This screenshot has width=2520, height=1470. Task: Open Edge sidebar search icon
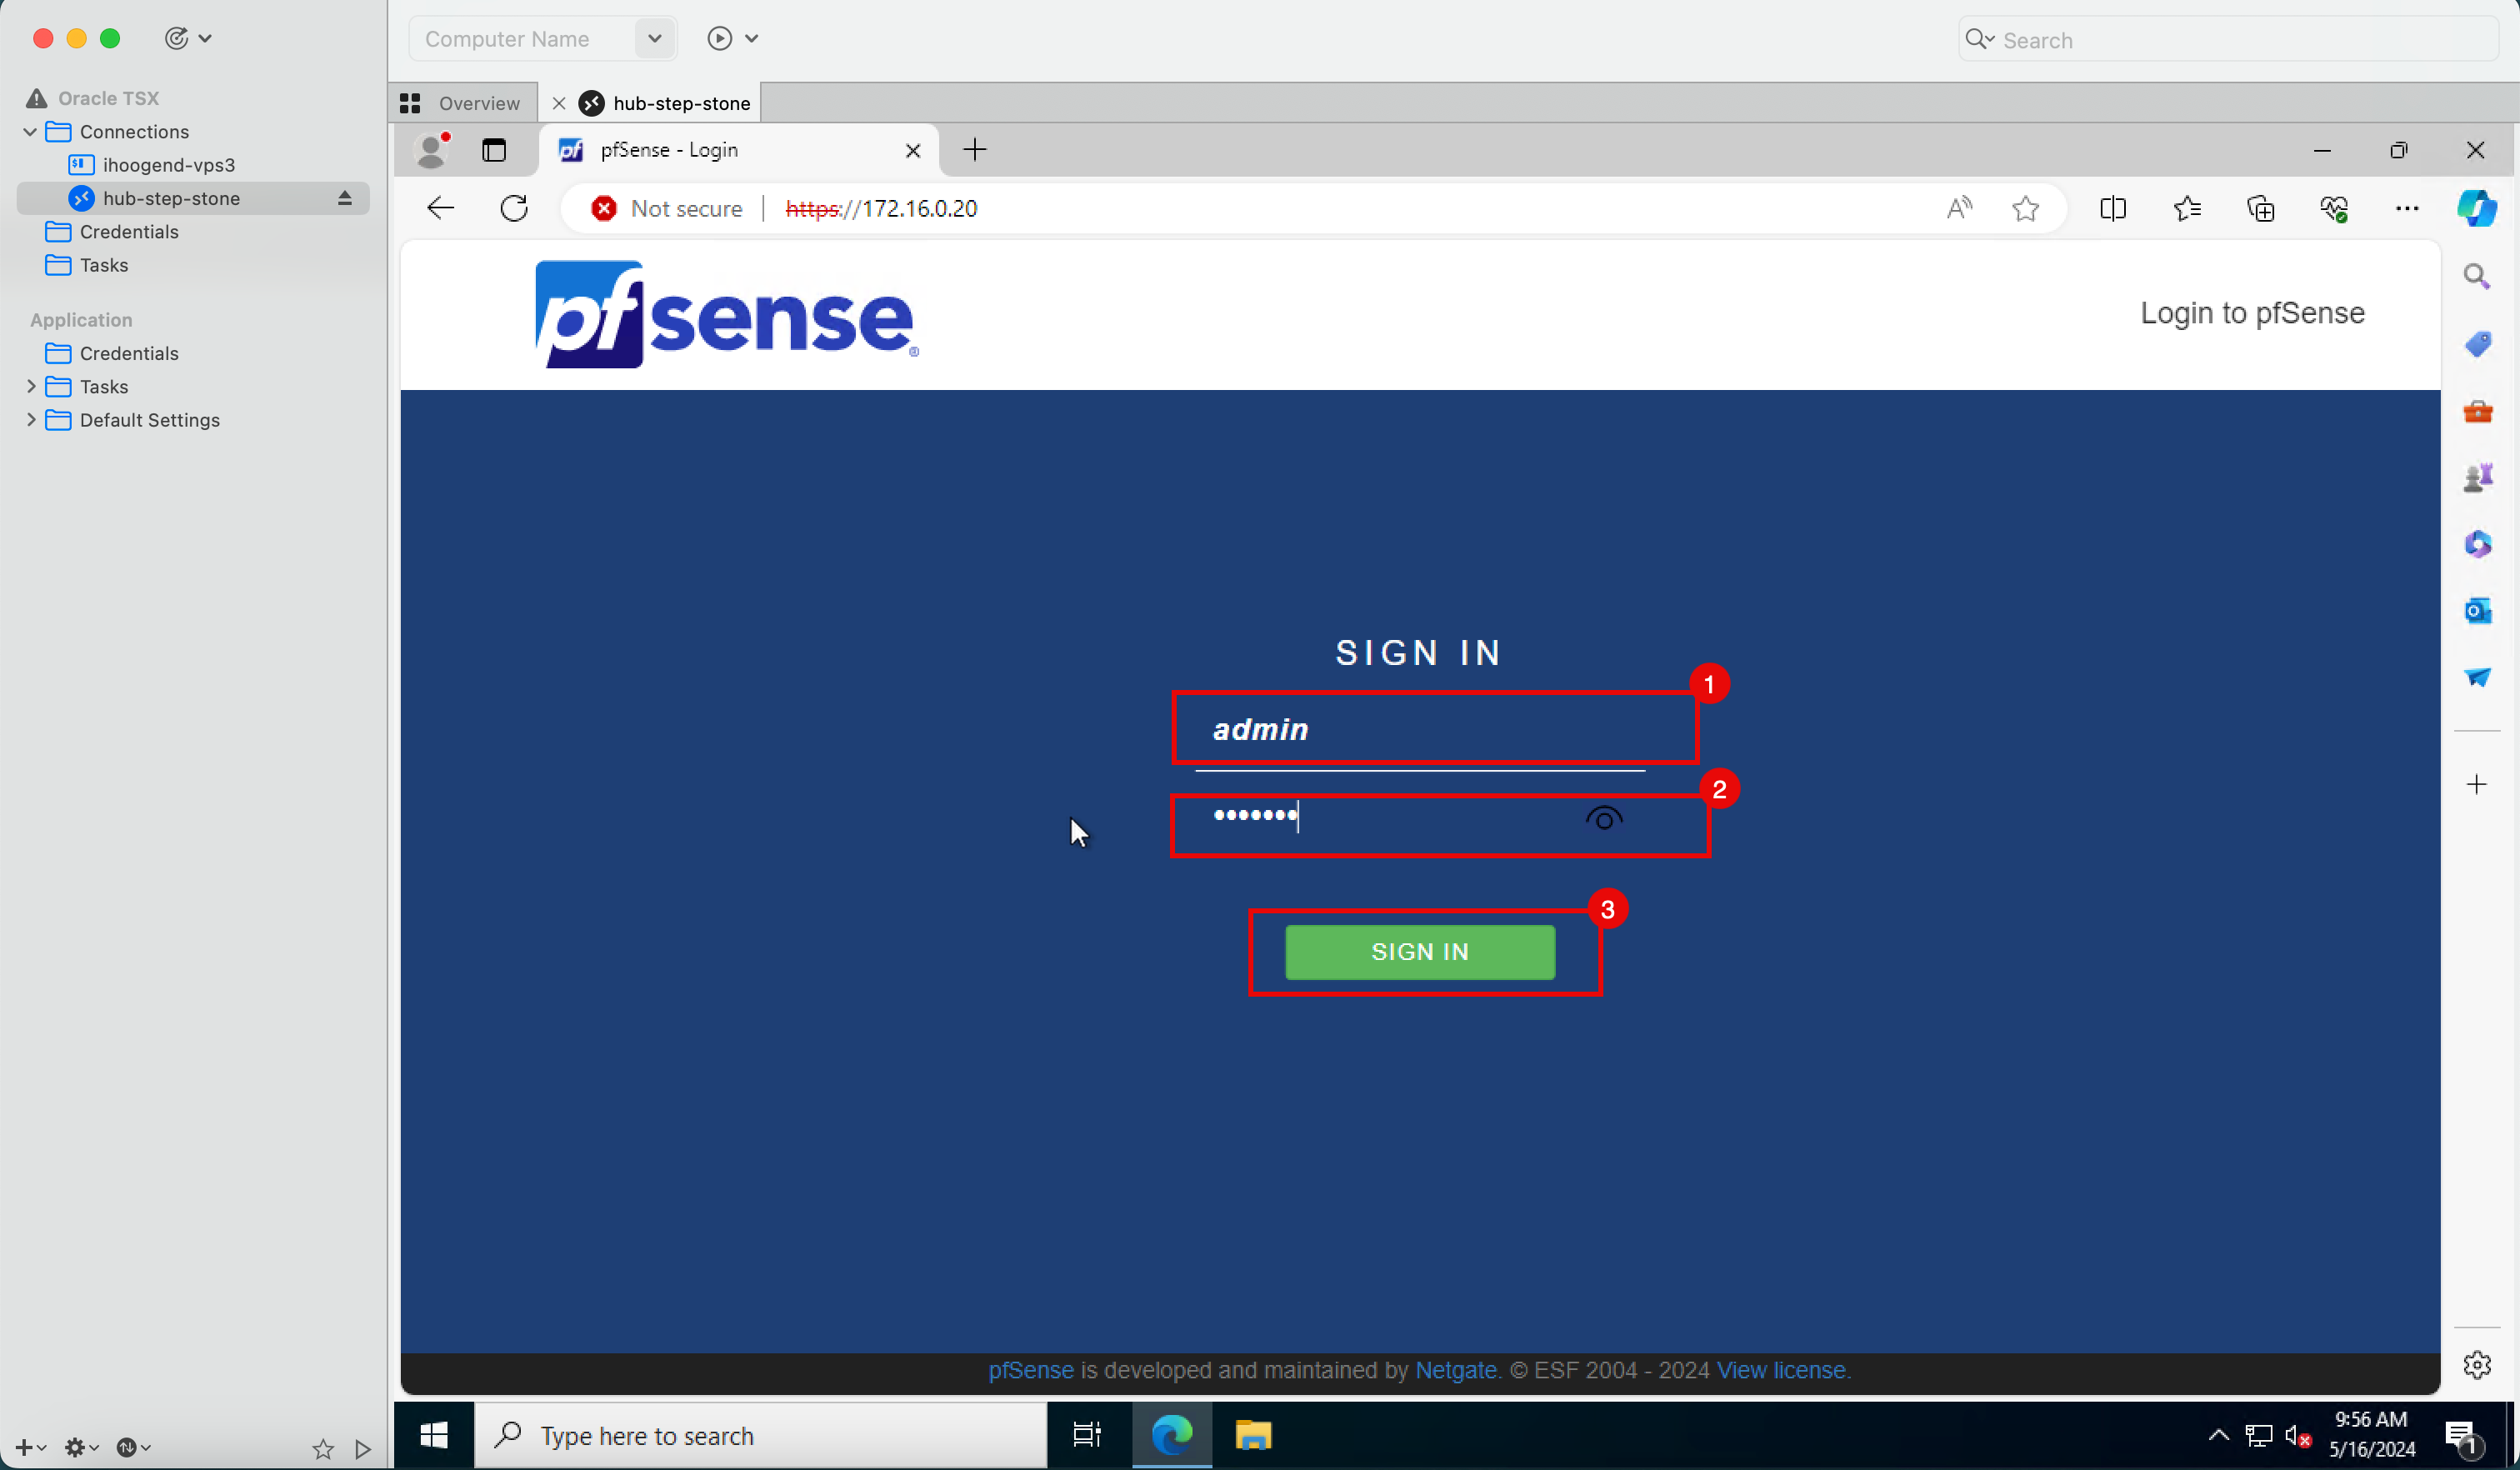(x=2477, y=276)
